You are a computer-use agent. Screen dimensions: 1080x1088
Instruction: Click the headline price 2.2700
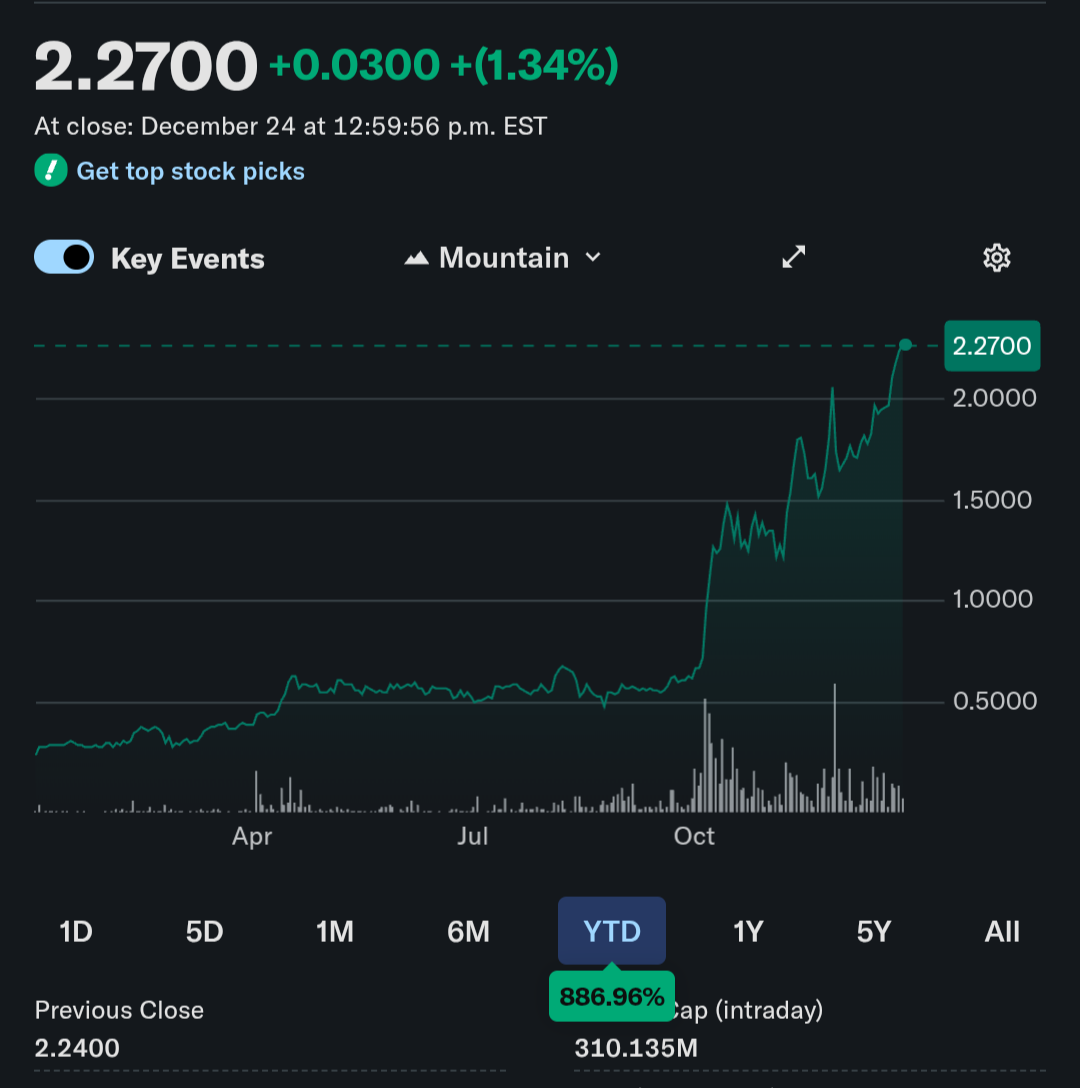click(146, 66)
